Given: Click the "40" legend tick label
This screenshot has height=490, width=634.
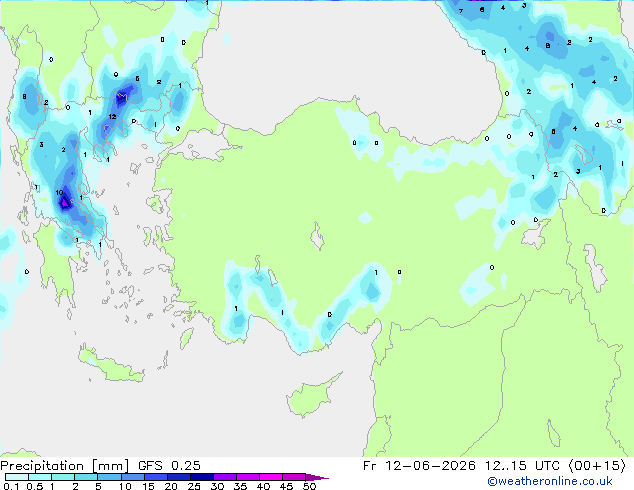Looking at the screenshot, I should click(263, 486).
